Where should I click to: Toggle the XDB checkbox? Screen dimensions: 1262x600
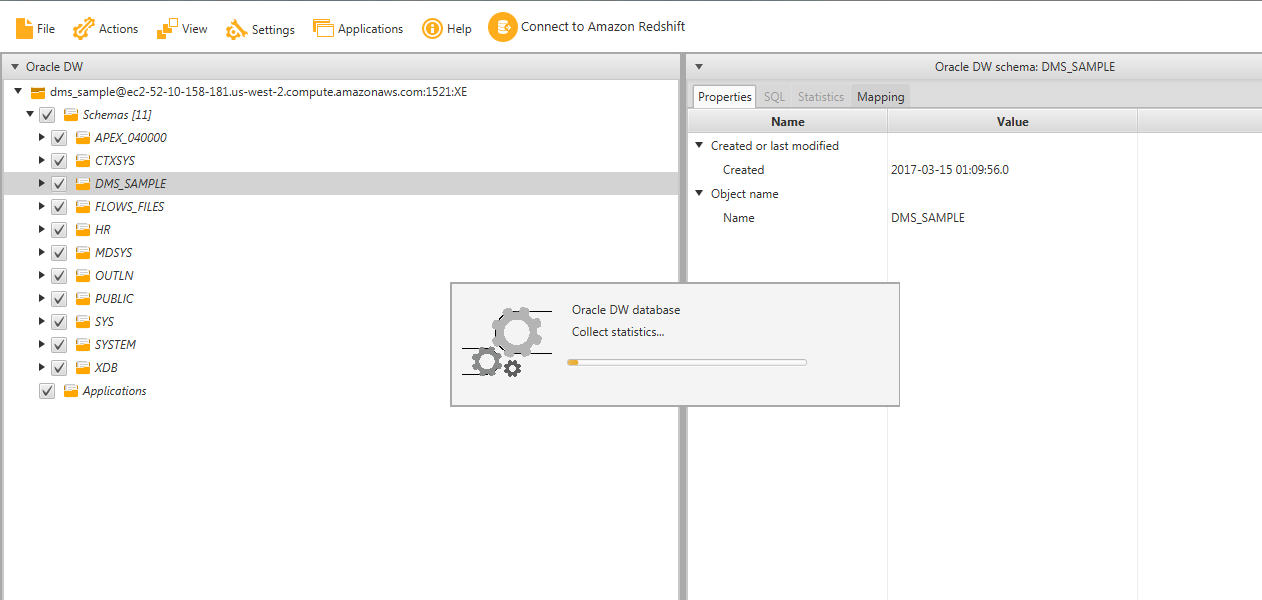point(59,368)
